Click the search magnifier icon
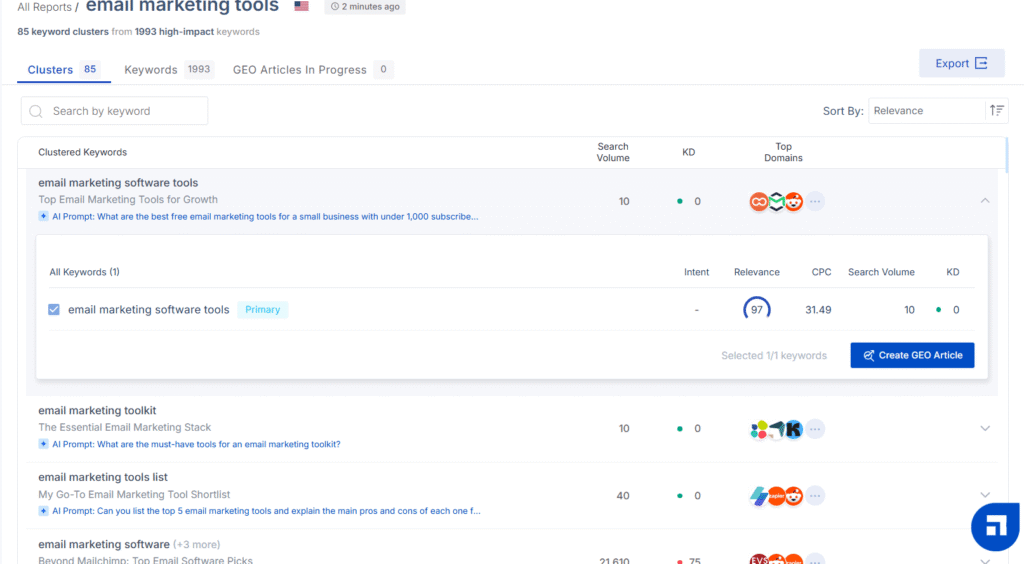This screenshot has width=1024, height=564. tap(36, 112)
